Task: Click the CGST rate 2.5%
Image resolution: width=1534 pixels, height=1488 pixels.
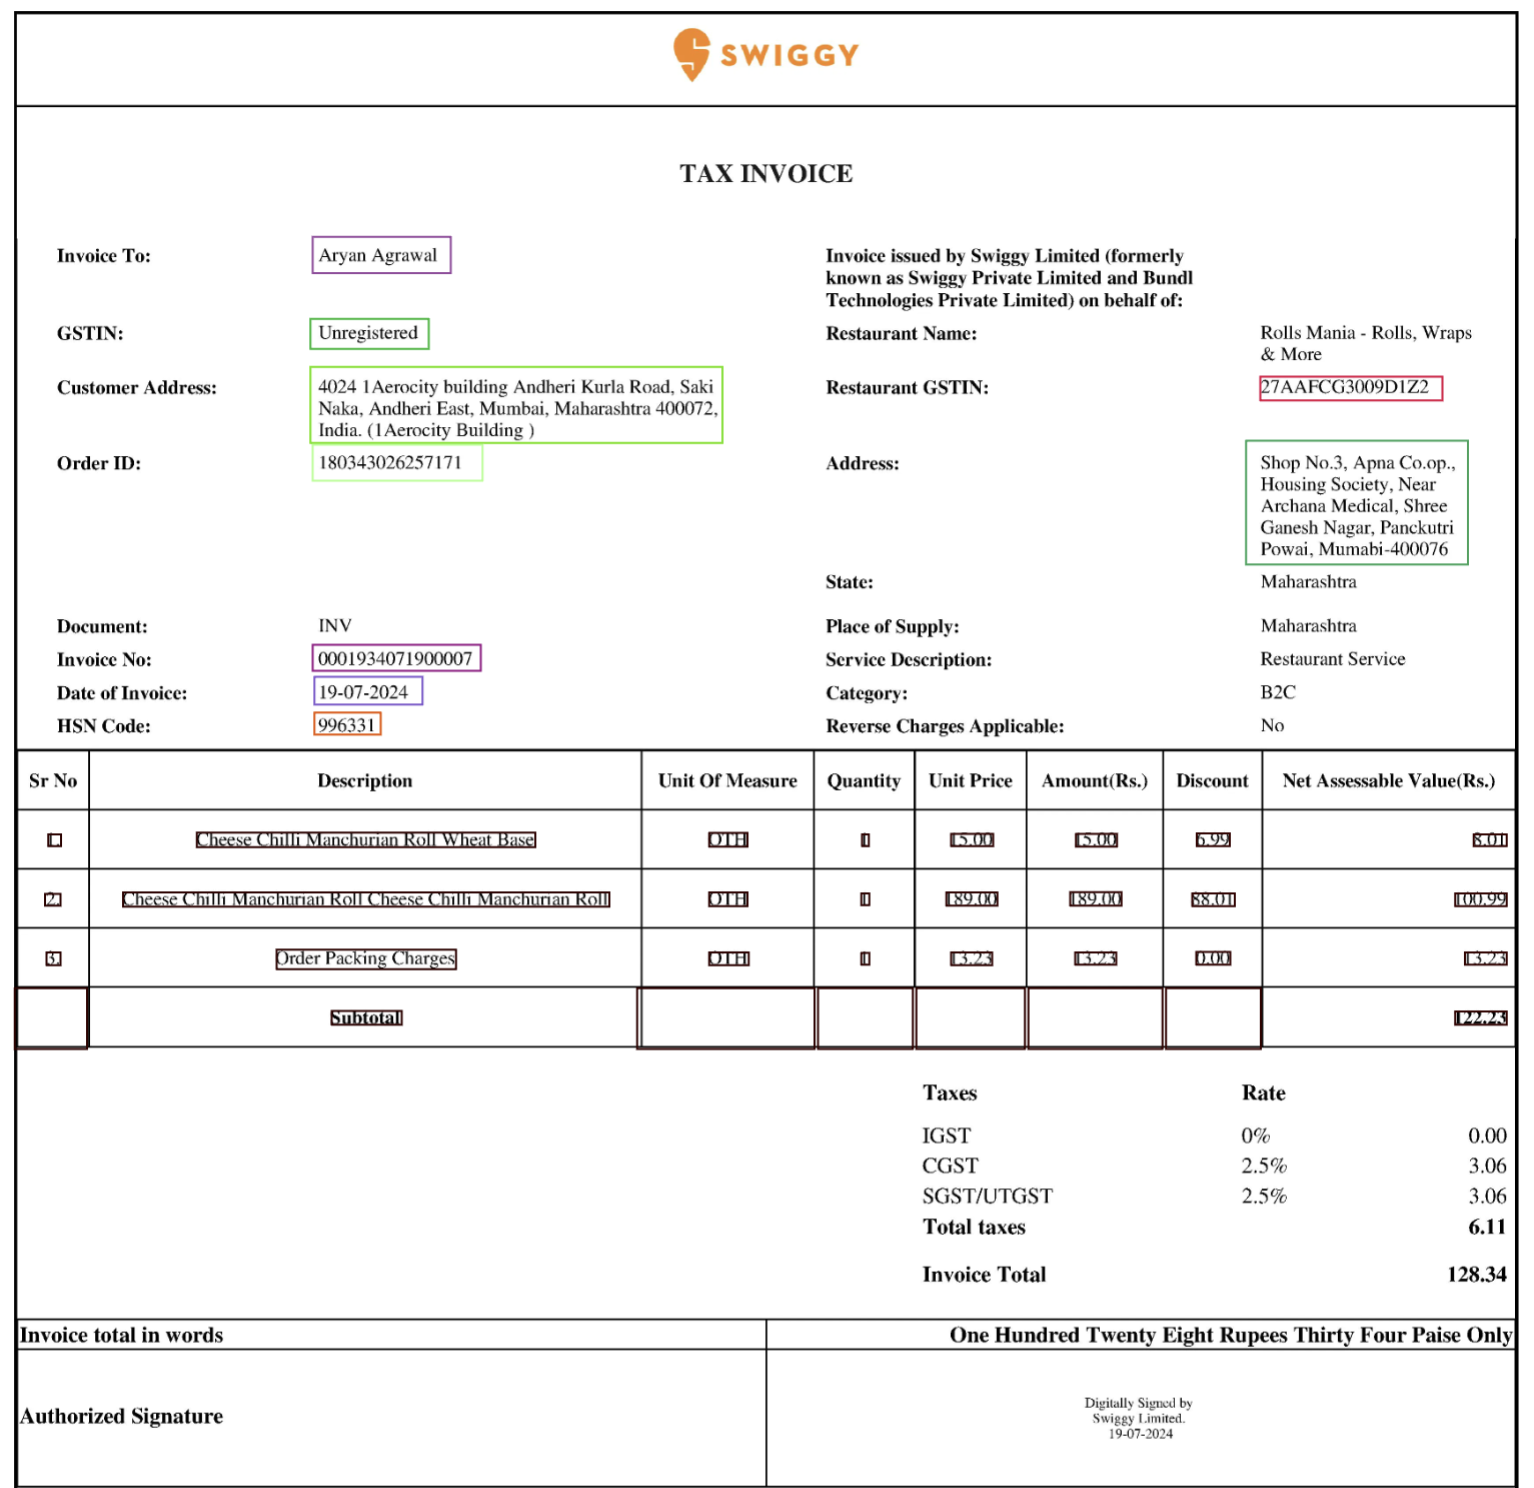Action: [1264, 1166]
